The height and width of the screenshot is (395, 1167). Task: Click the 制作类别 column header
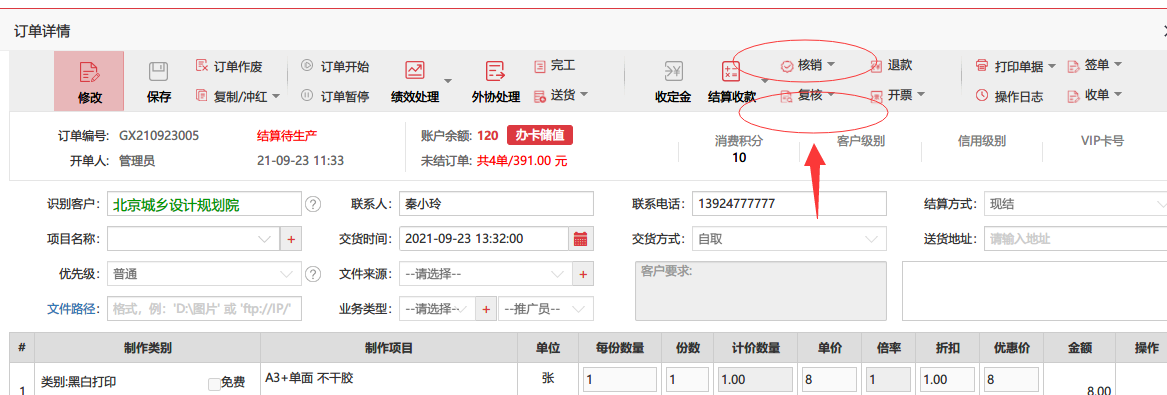(147, 347)
